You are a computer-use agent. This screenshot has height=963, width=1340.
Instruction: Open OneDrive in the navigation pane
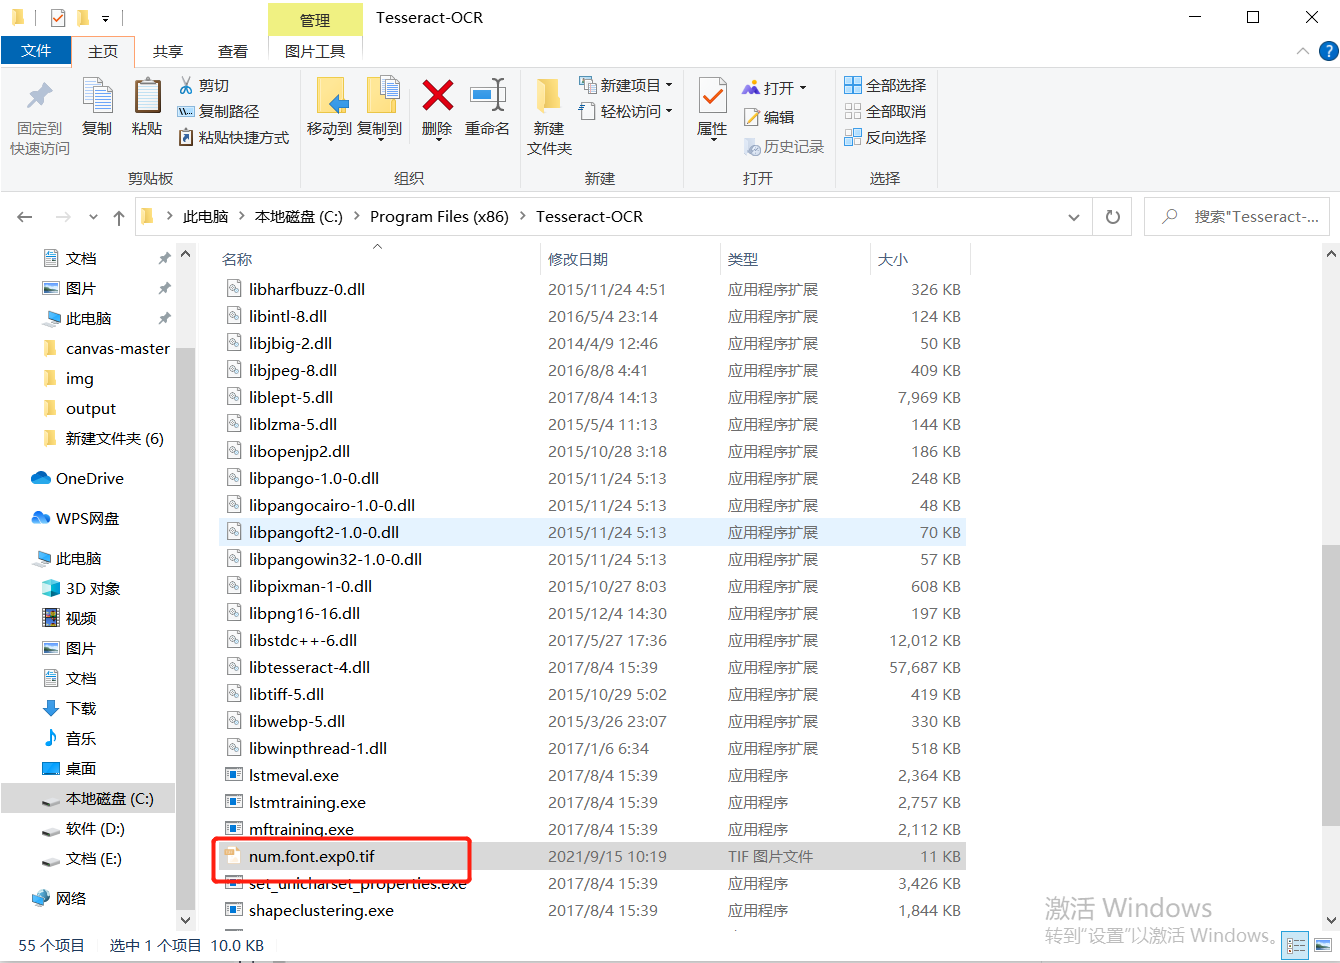click(78, 478)
